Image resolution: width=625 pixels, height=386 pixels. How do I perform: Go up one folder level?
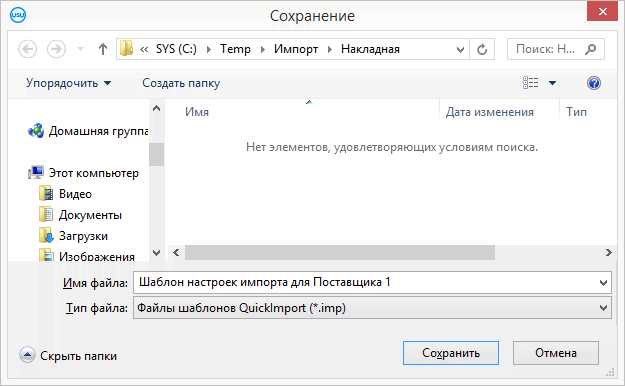tap(103, 49)
